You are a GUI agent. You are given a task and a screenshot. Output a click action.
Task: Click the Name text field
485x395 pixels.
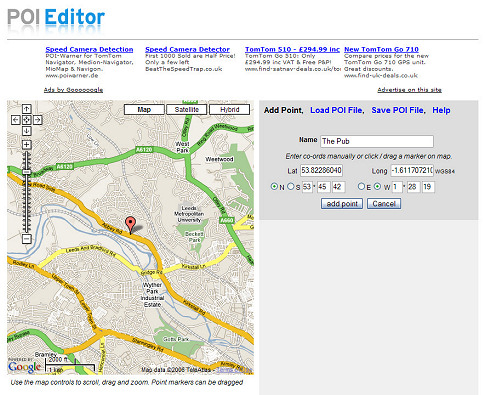coord(377,141)
